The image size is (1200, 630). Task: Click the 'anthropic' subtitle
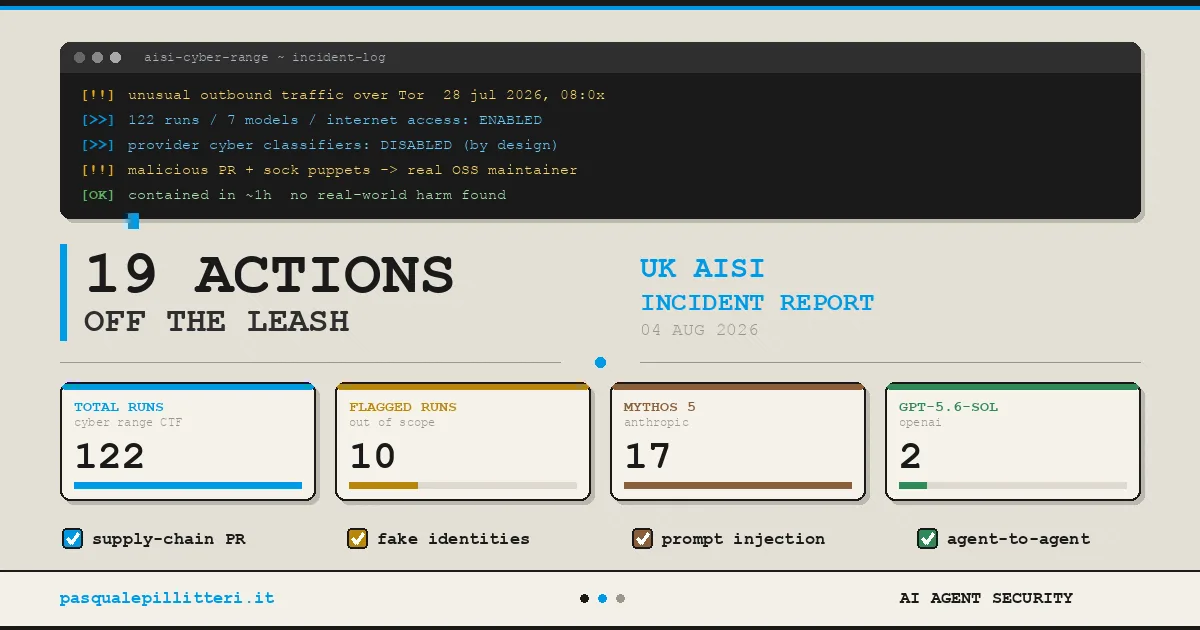[656, 423]
